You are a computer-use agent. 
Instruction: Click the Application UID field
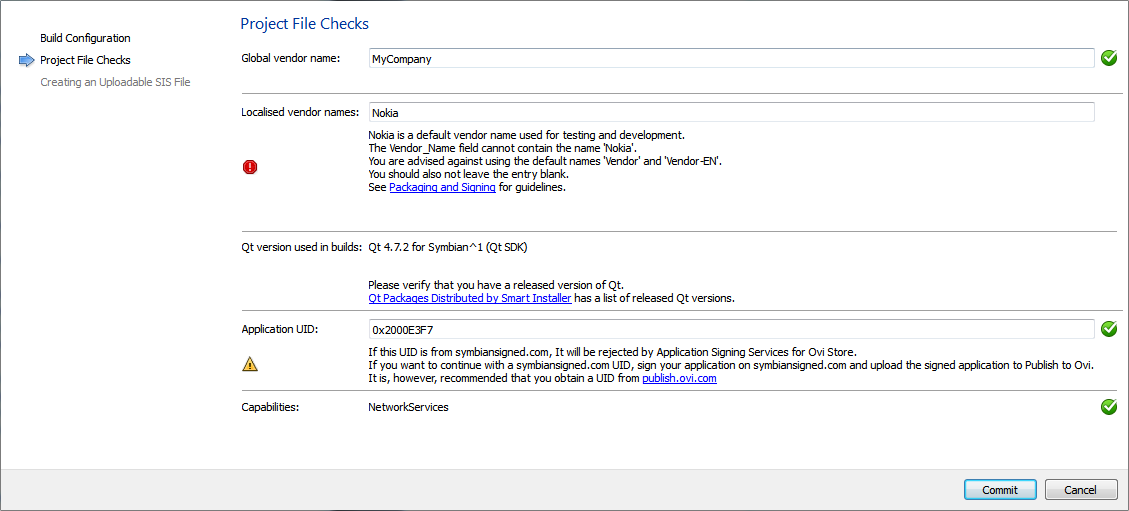tap(732, 330)
